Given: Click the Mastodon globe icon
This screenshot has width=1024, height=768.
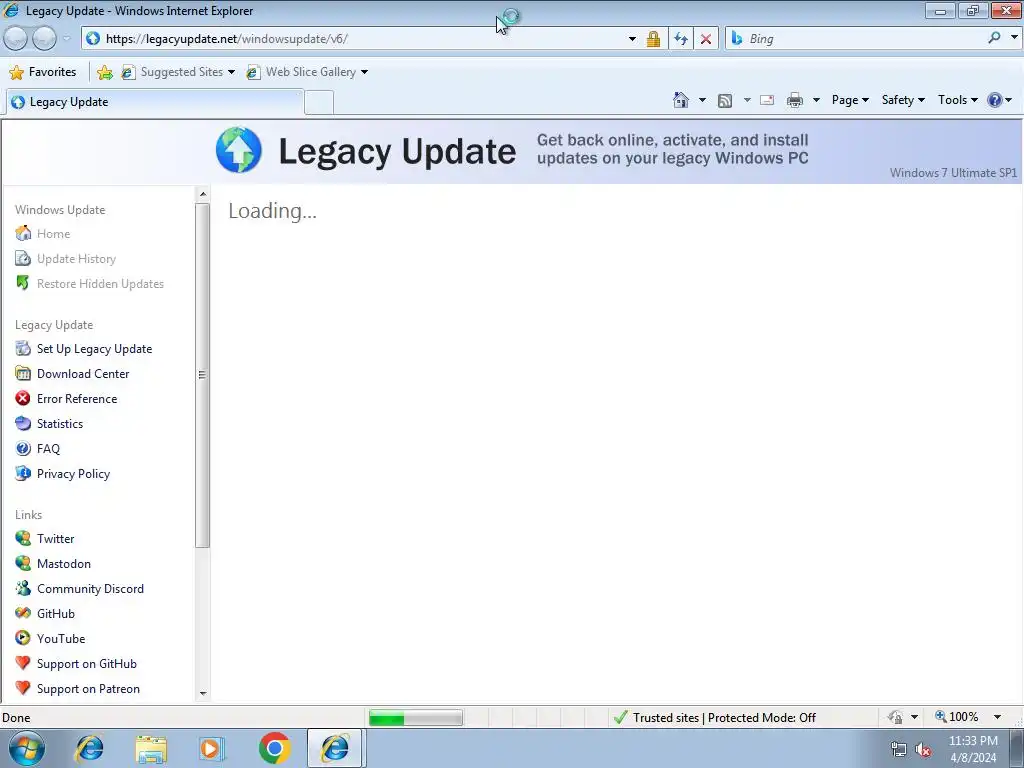Looking at the screenshot, I should pyautogui.click(x=23, y=563).
